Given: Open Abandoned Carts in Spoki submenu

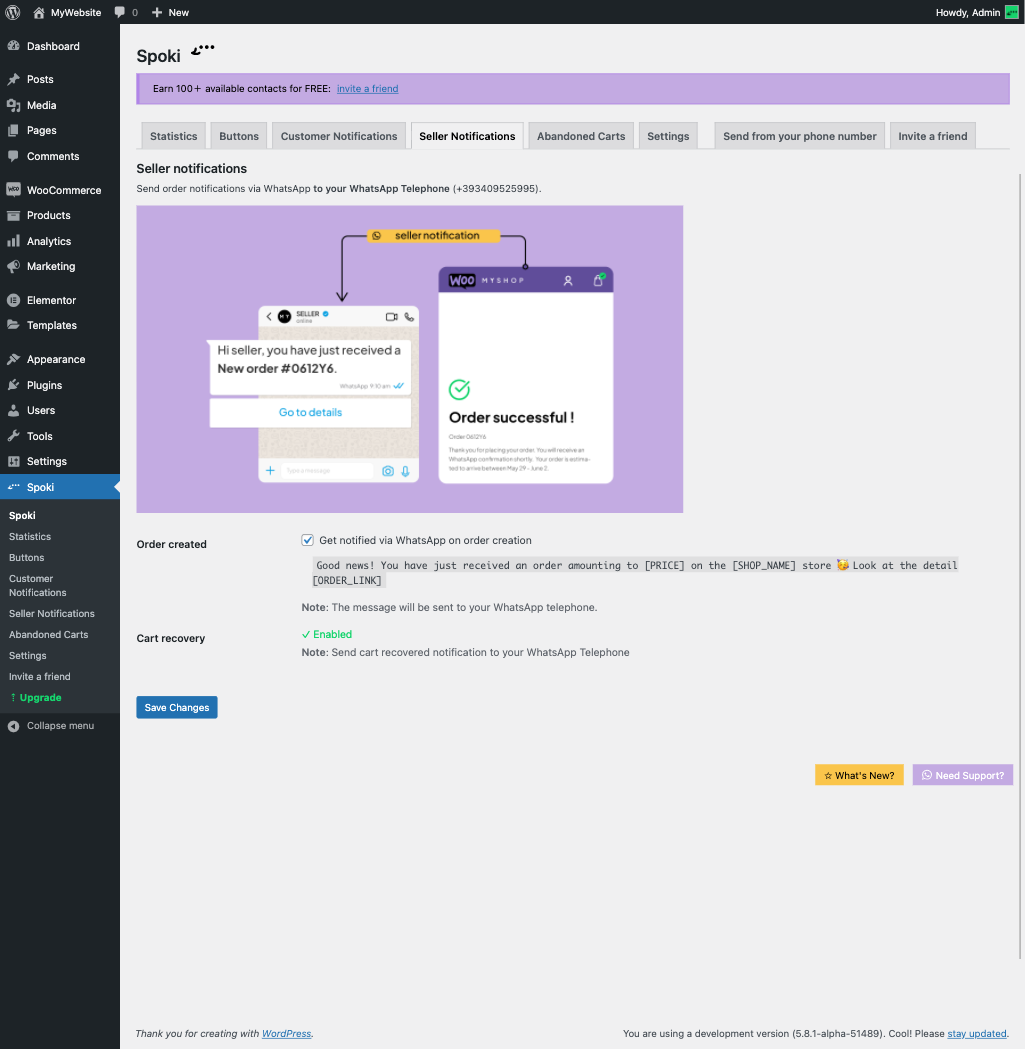Looking at the screenshot, I should coord(48,634).
